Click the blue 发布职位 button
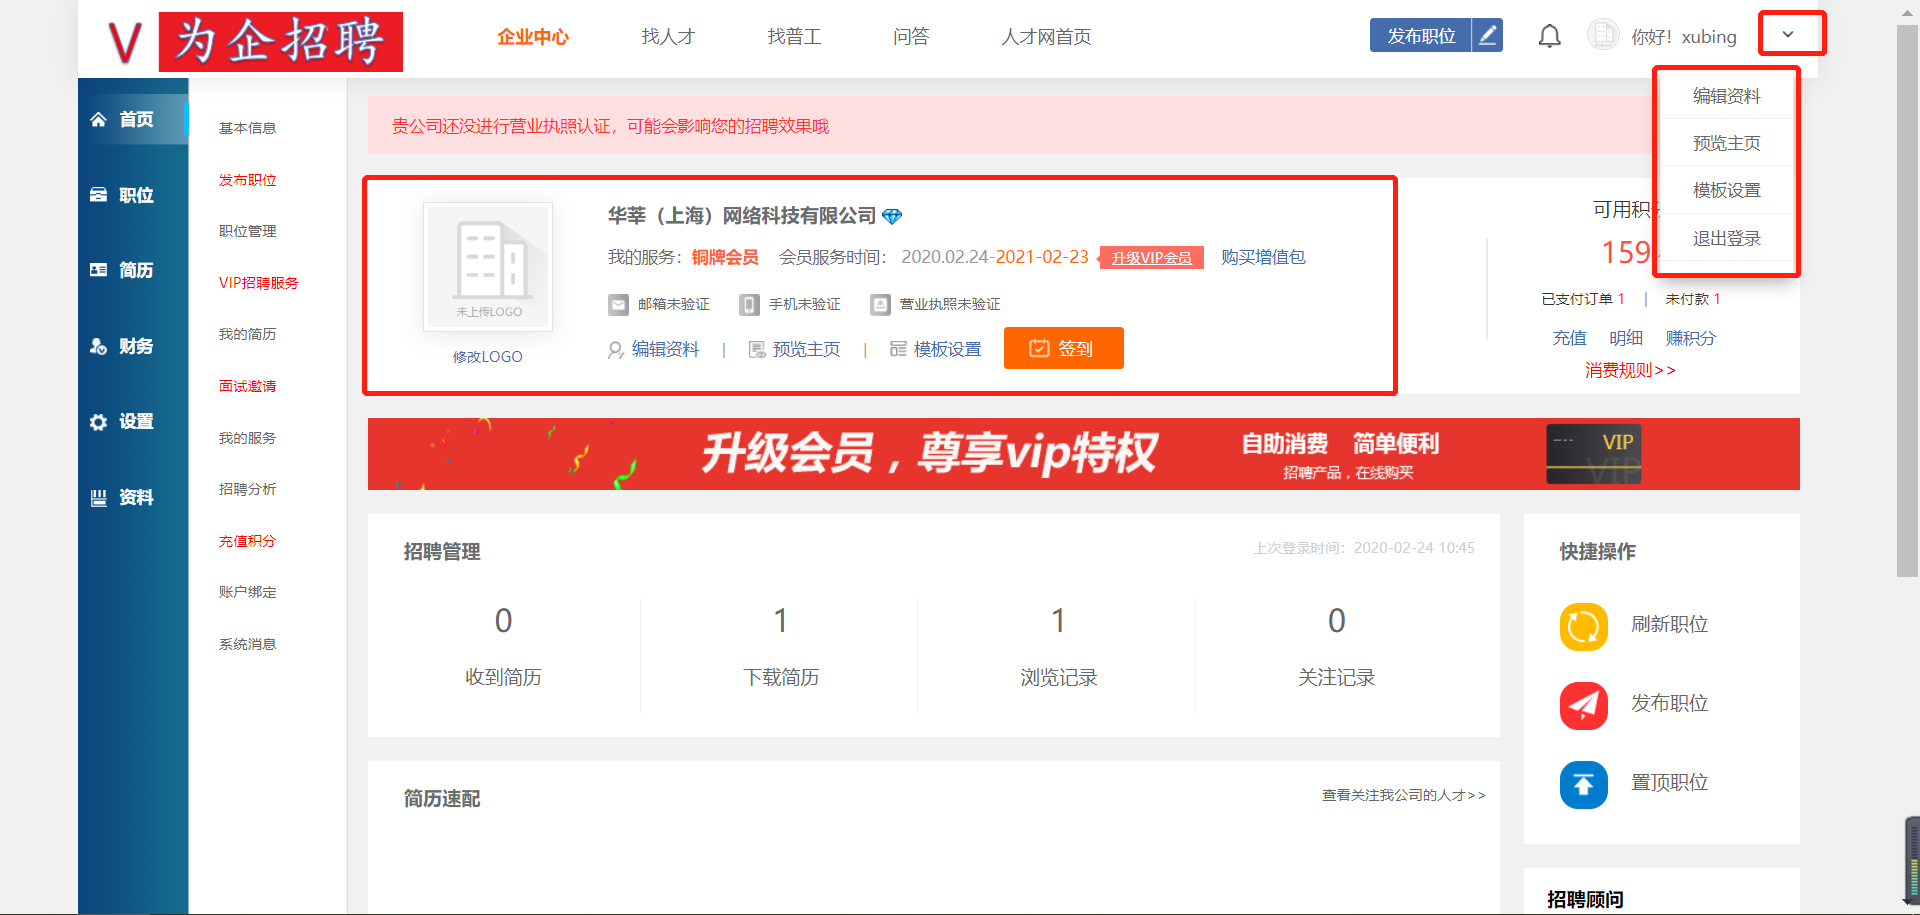This screenshot has width=1920, height=915. [x=1421, y=36]
